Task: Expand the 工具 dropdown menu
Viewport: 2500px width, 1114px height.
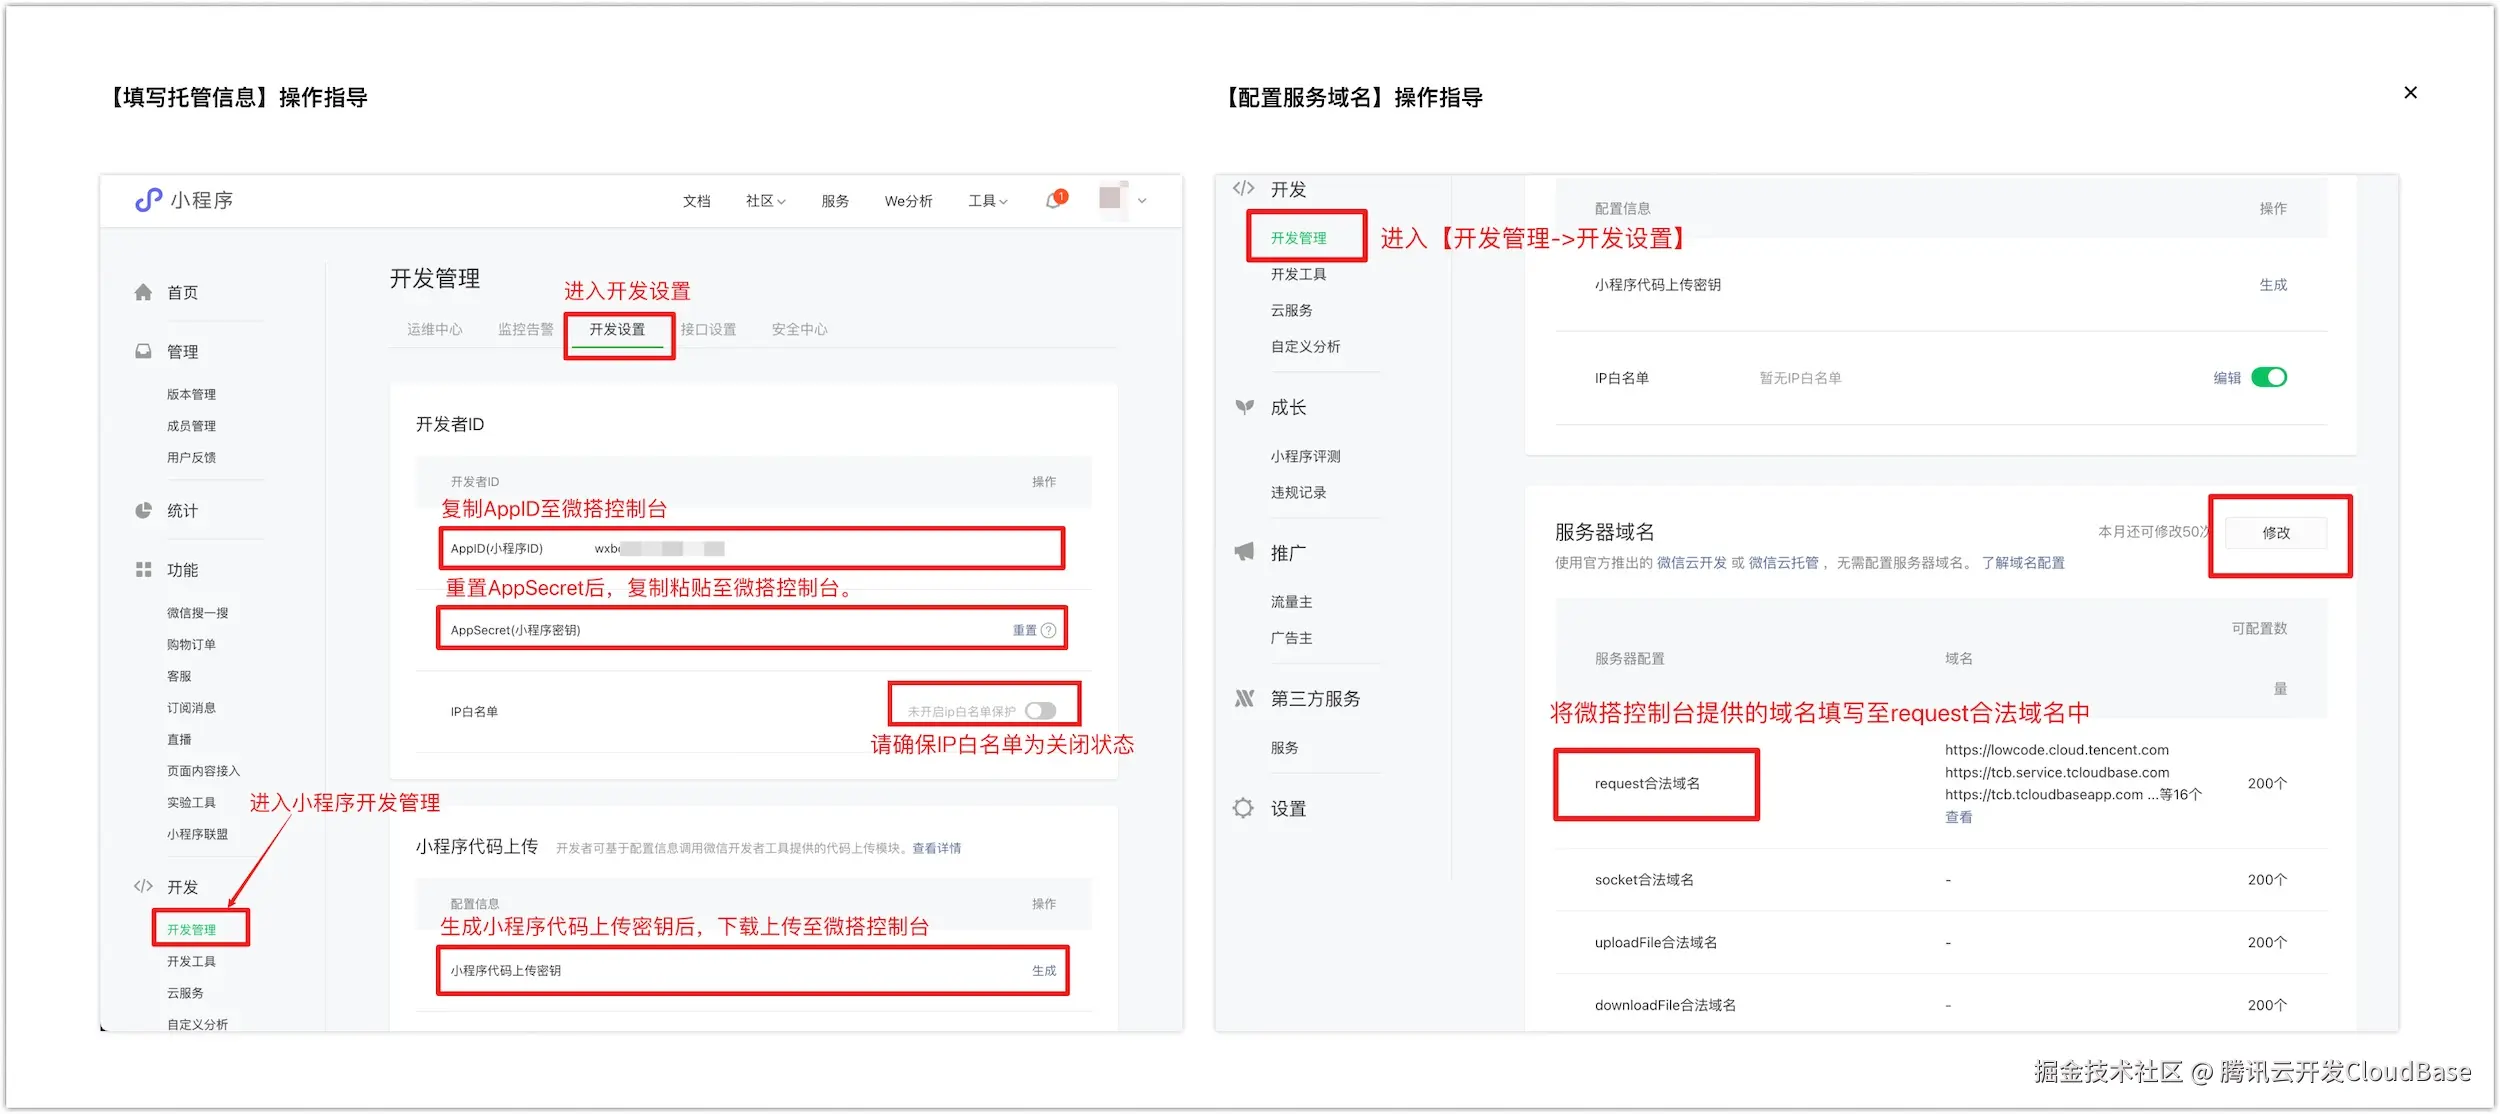Action: [x=987, y=201]
